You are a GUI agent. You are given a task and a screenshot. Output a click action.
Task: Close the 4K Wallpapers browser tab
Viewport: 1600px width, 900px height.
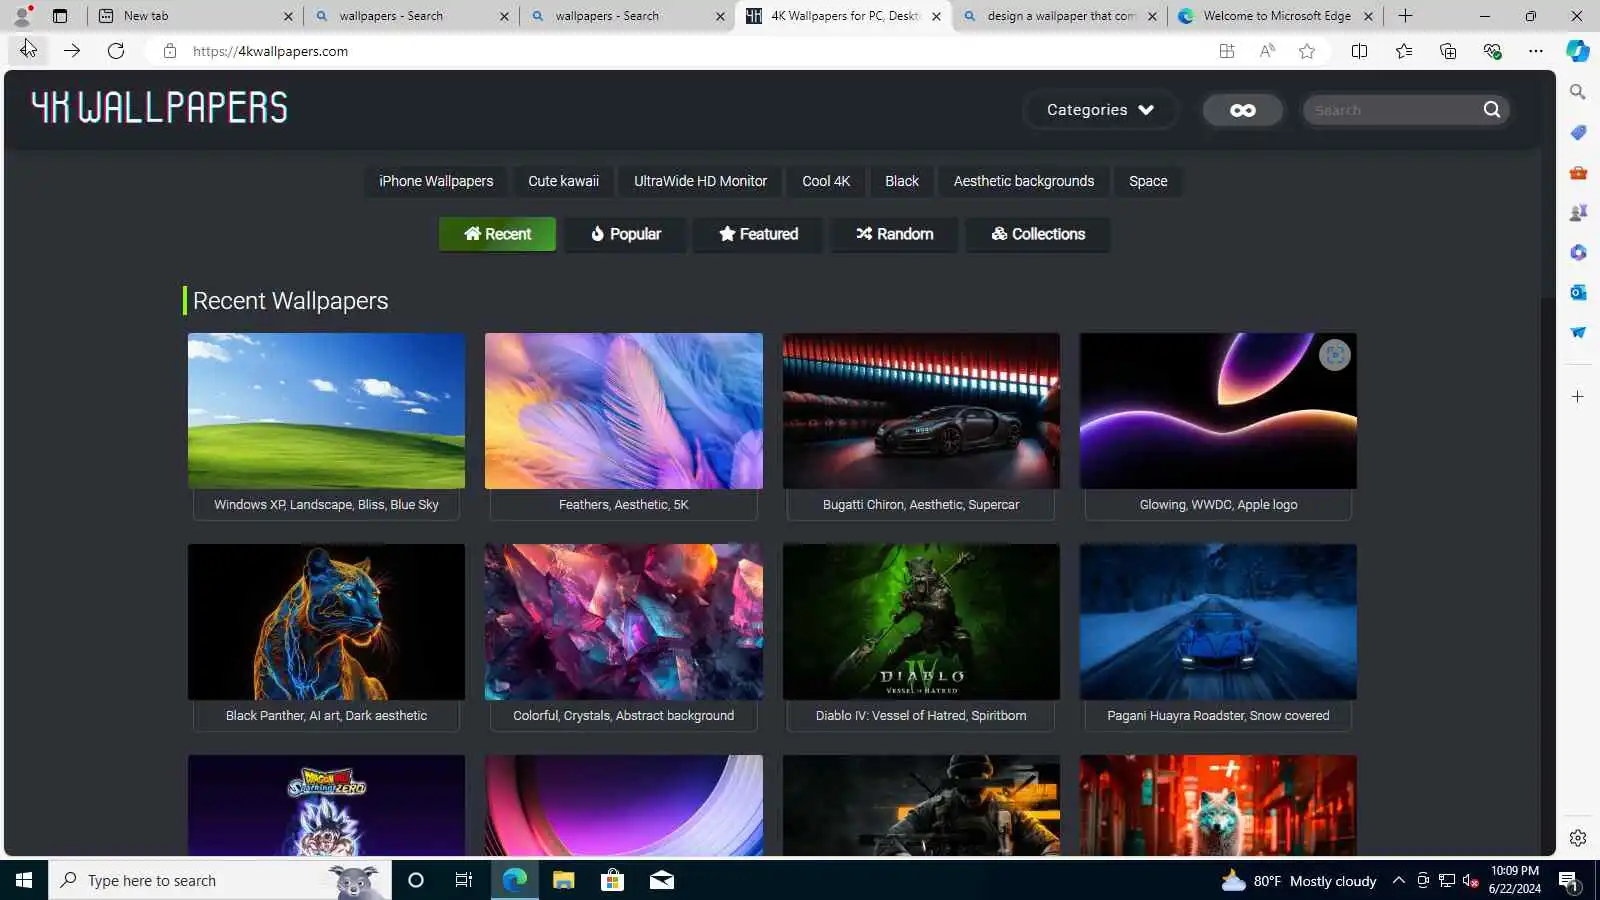936,16
